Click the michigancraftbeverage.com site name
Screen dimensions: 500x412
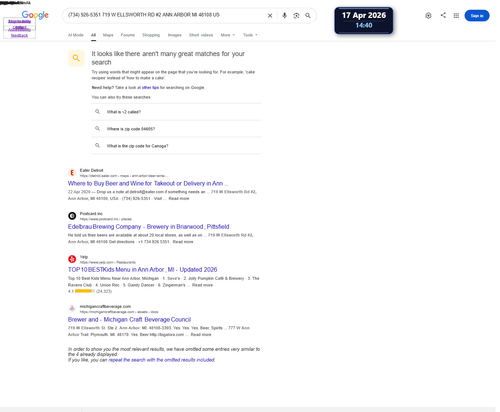pyautogui.click(x=105, y=306)
